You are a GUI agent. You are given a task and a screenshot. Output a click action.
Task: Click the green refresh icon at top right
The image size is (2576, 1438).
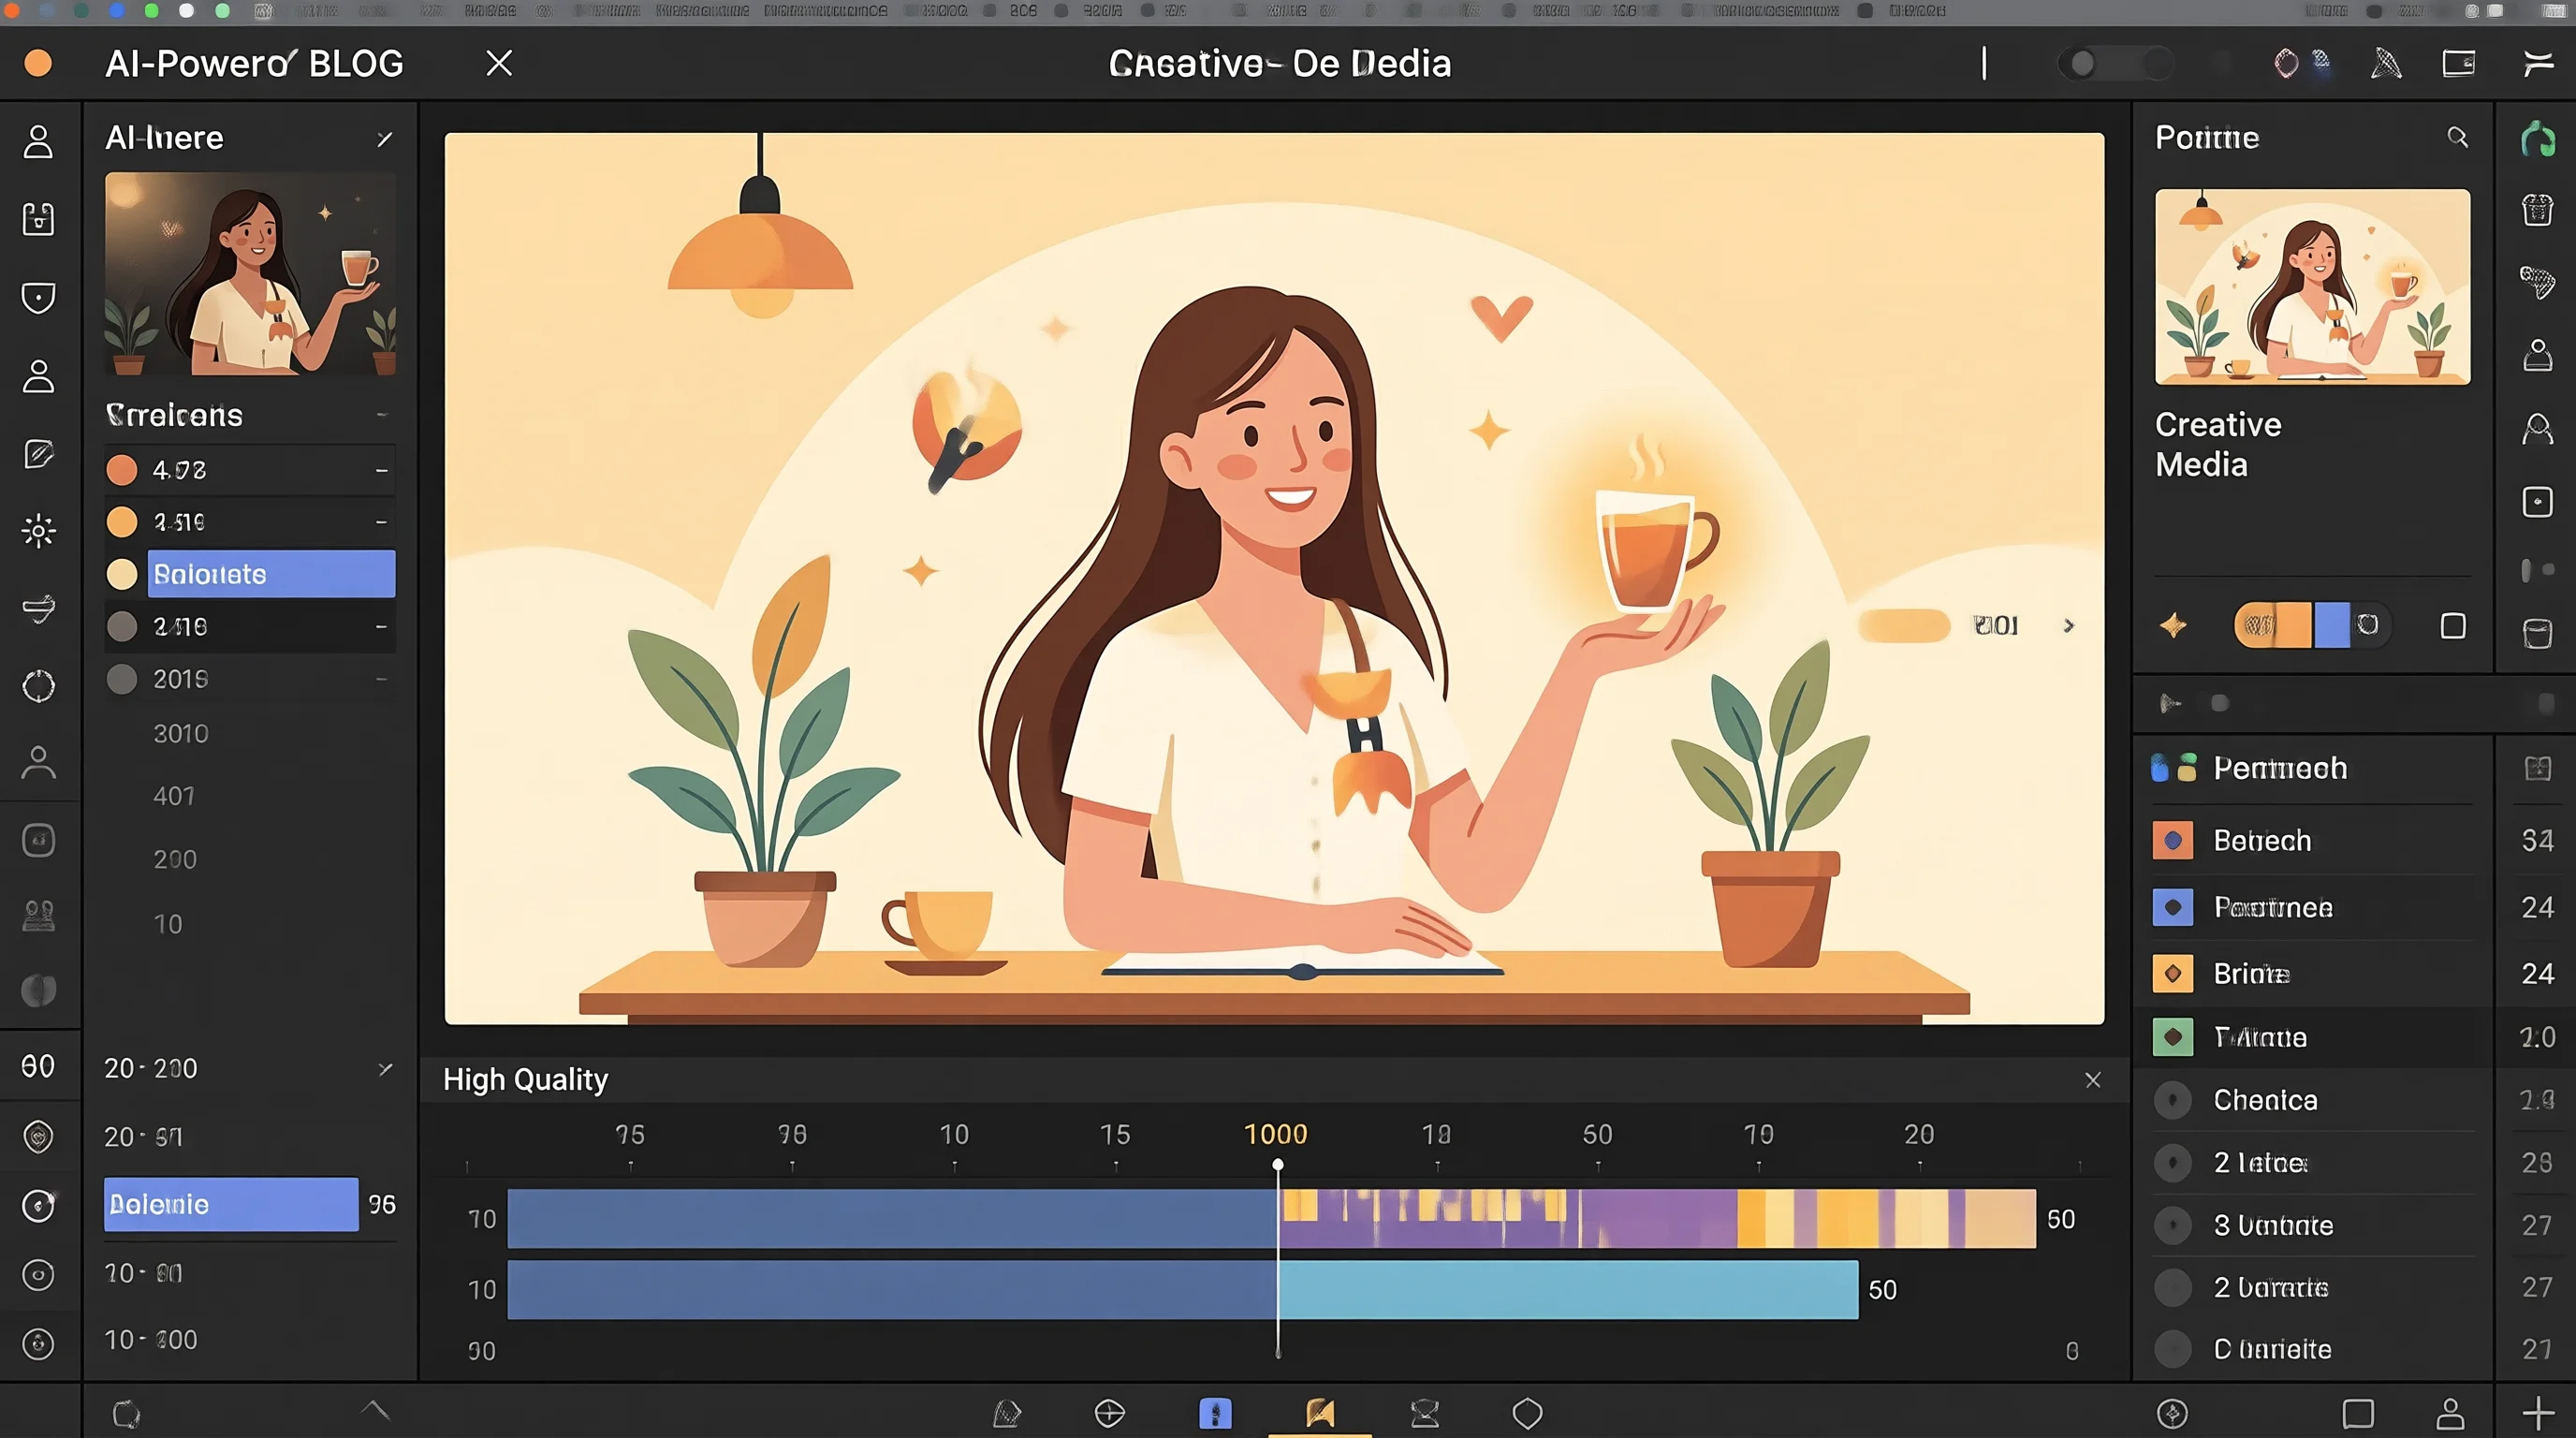[x=2537, y=138]
